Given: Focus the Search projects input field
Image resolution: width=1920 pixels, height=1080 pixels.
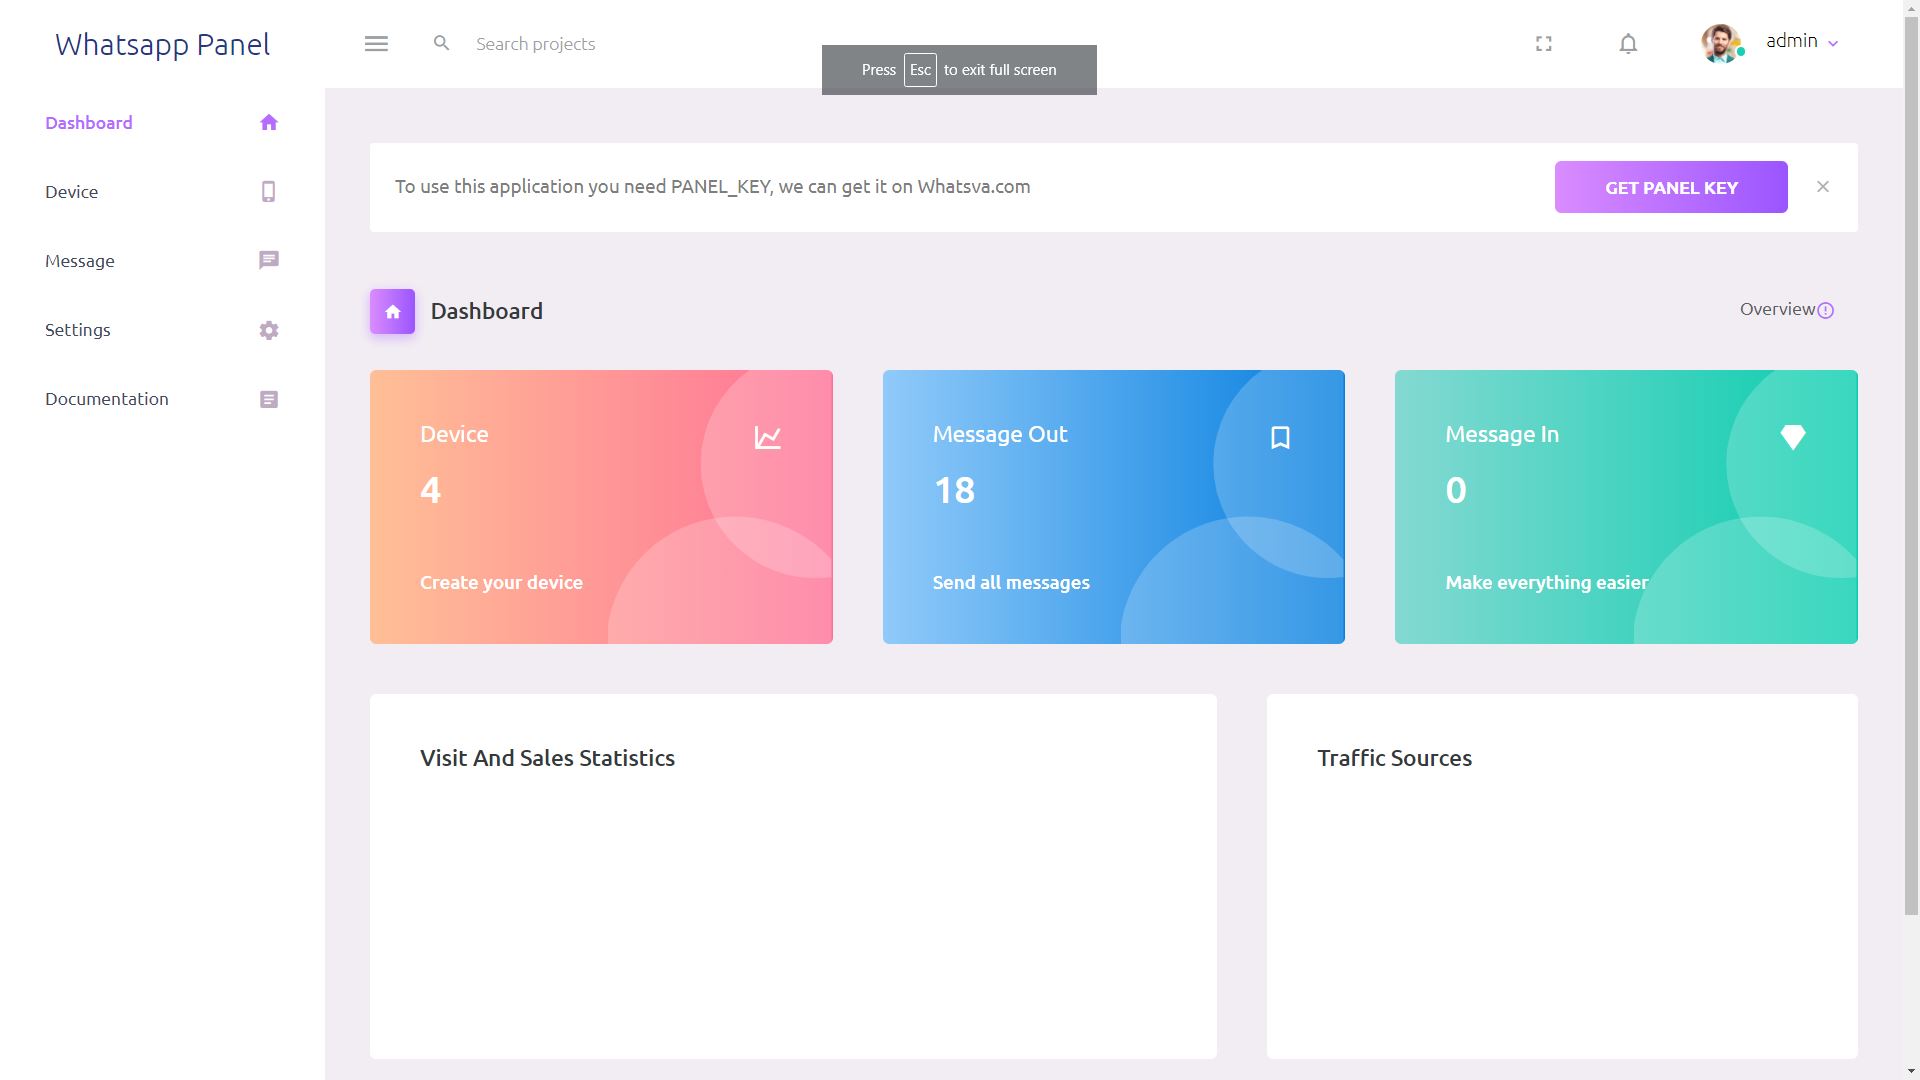Looking at the screenshot, I should tap(640, 44).
